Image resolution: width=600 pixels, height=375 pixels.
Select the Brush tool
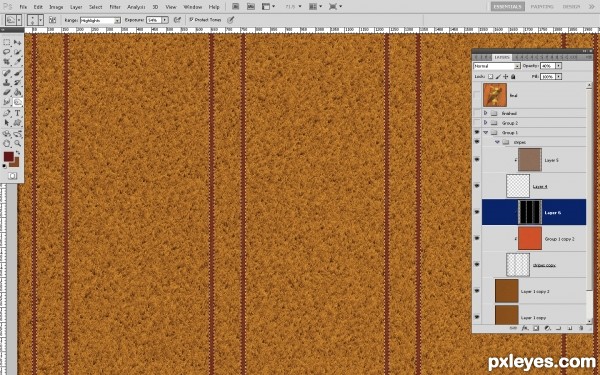(18, 73)
